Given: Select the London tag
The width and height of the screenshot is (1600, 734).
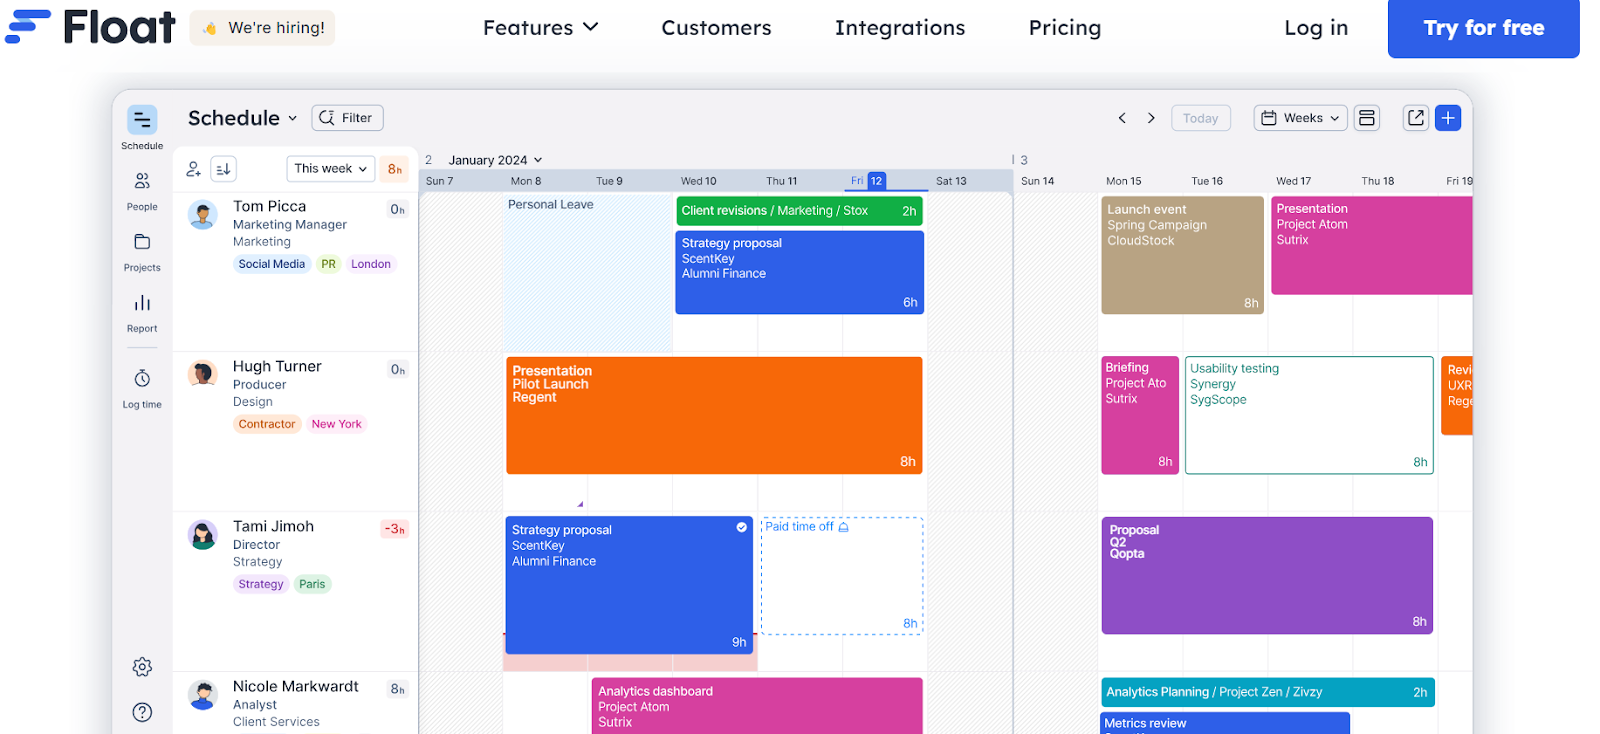Looking at the screenshot, I should [x=371, y=264].
